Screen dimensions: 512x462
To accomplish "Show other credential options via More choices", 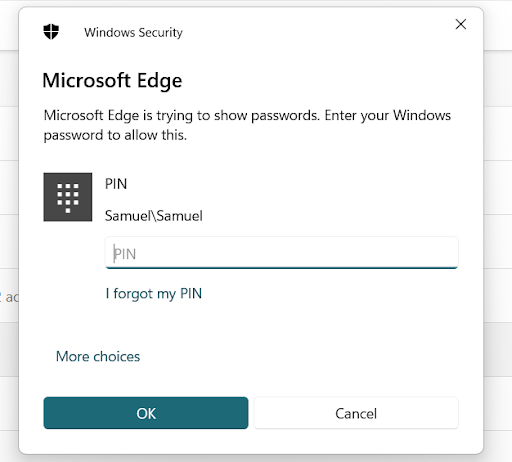I will (98, 356).
